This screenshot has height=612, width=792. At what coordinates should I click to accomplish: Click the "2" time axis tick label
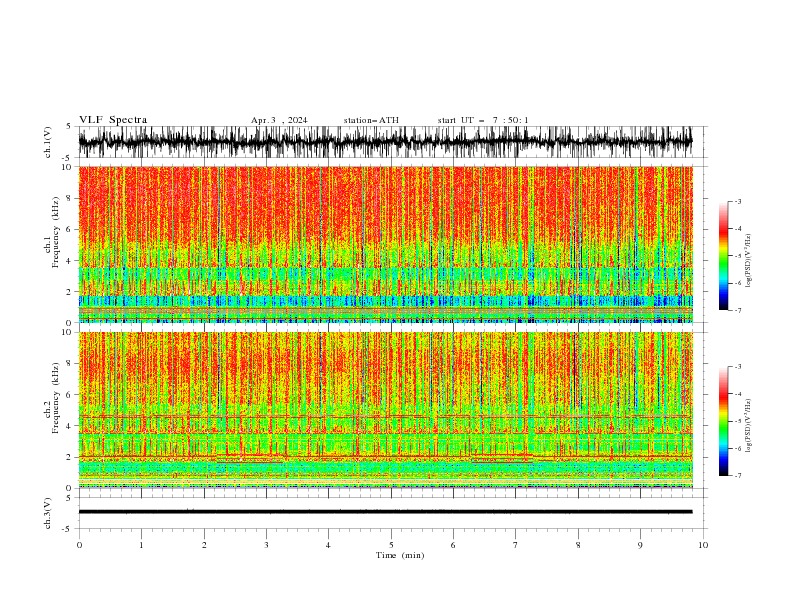(x=204, y=545)
